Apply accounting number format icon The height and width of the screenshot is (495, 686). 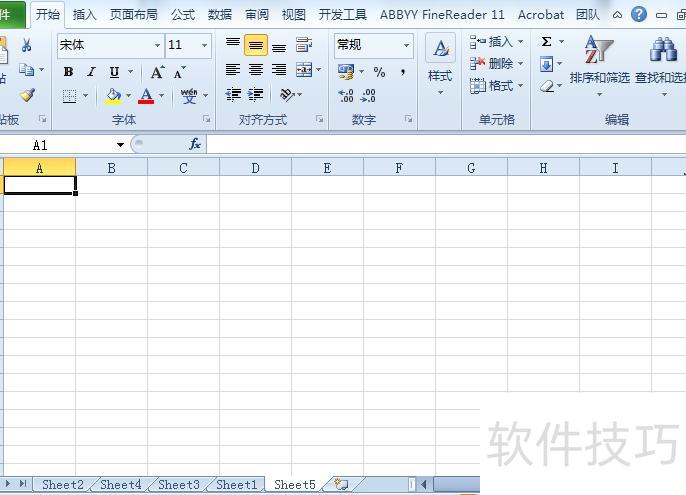point(346,72)
